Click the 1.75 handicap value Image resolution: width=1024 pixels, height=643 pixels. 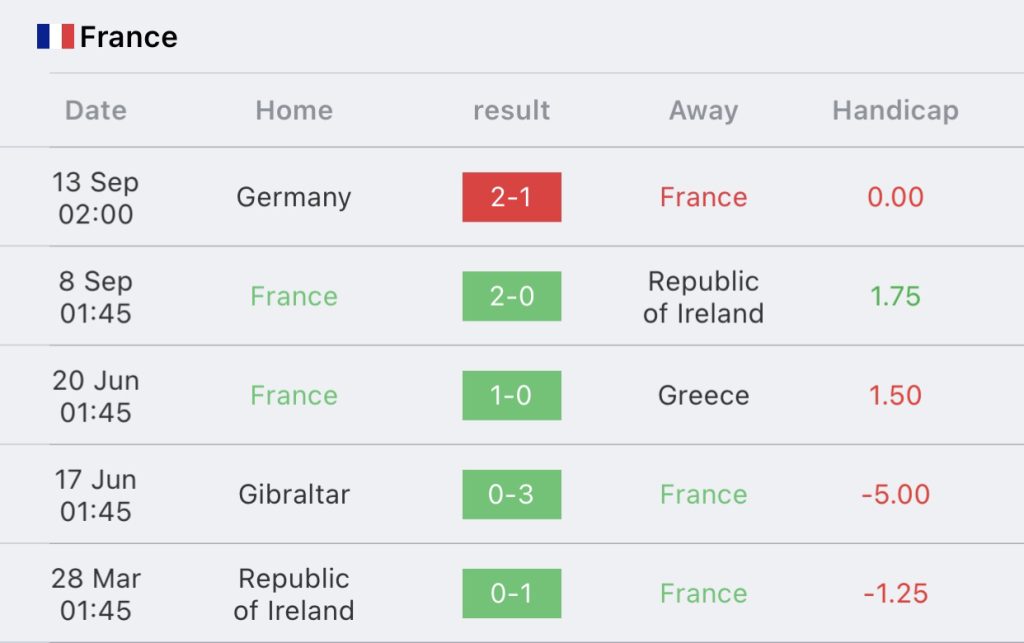[x=895, y=296]
